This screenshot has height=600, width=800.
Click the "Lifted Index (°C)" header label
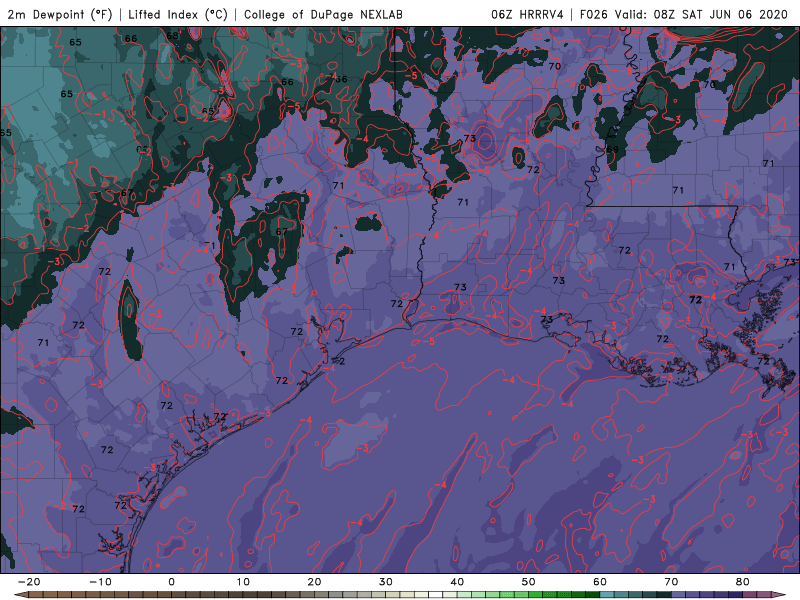pos(178,15)
